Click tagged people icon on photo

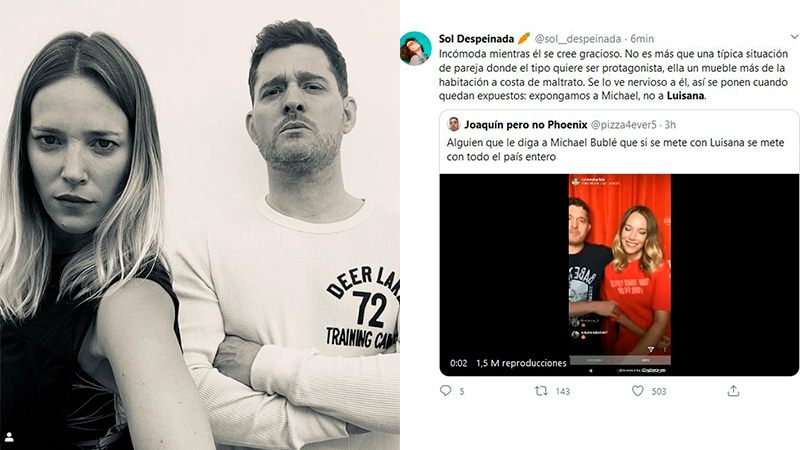point(9,437)
